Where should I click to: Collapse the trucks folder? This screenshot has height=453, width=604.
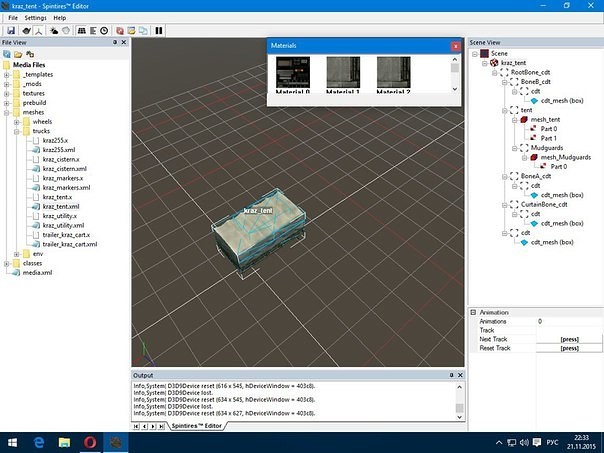[x=16, y=131]
